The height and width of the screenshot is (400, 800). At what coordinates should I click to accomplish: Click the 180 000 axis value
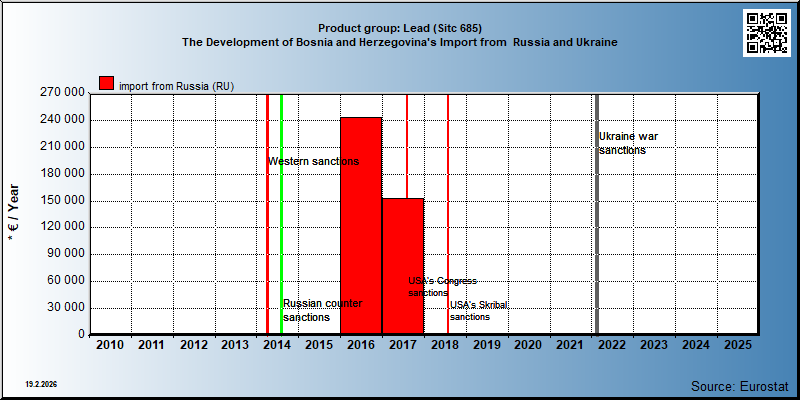pos(62,173)
